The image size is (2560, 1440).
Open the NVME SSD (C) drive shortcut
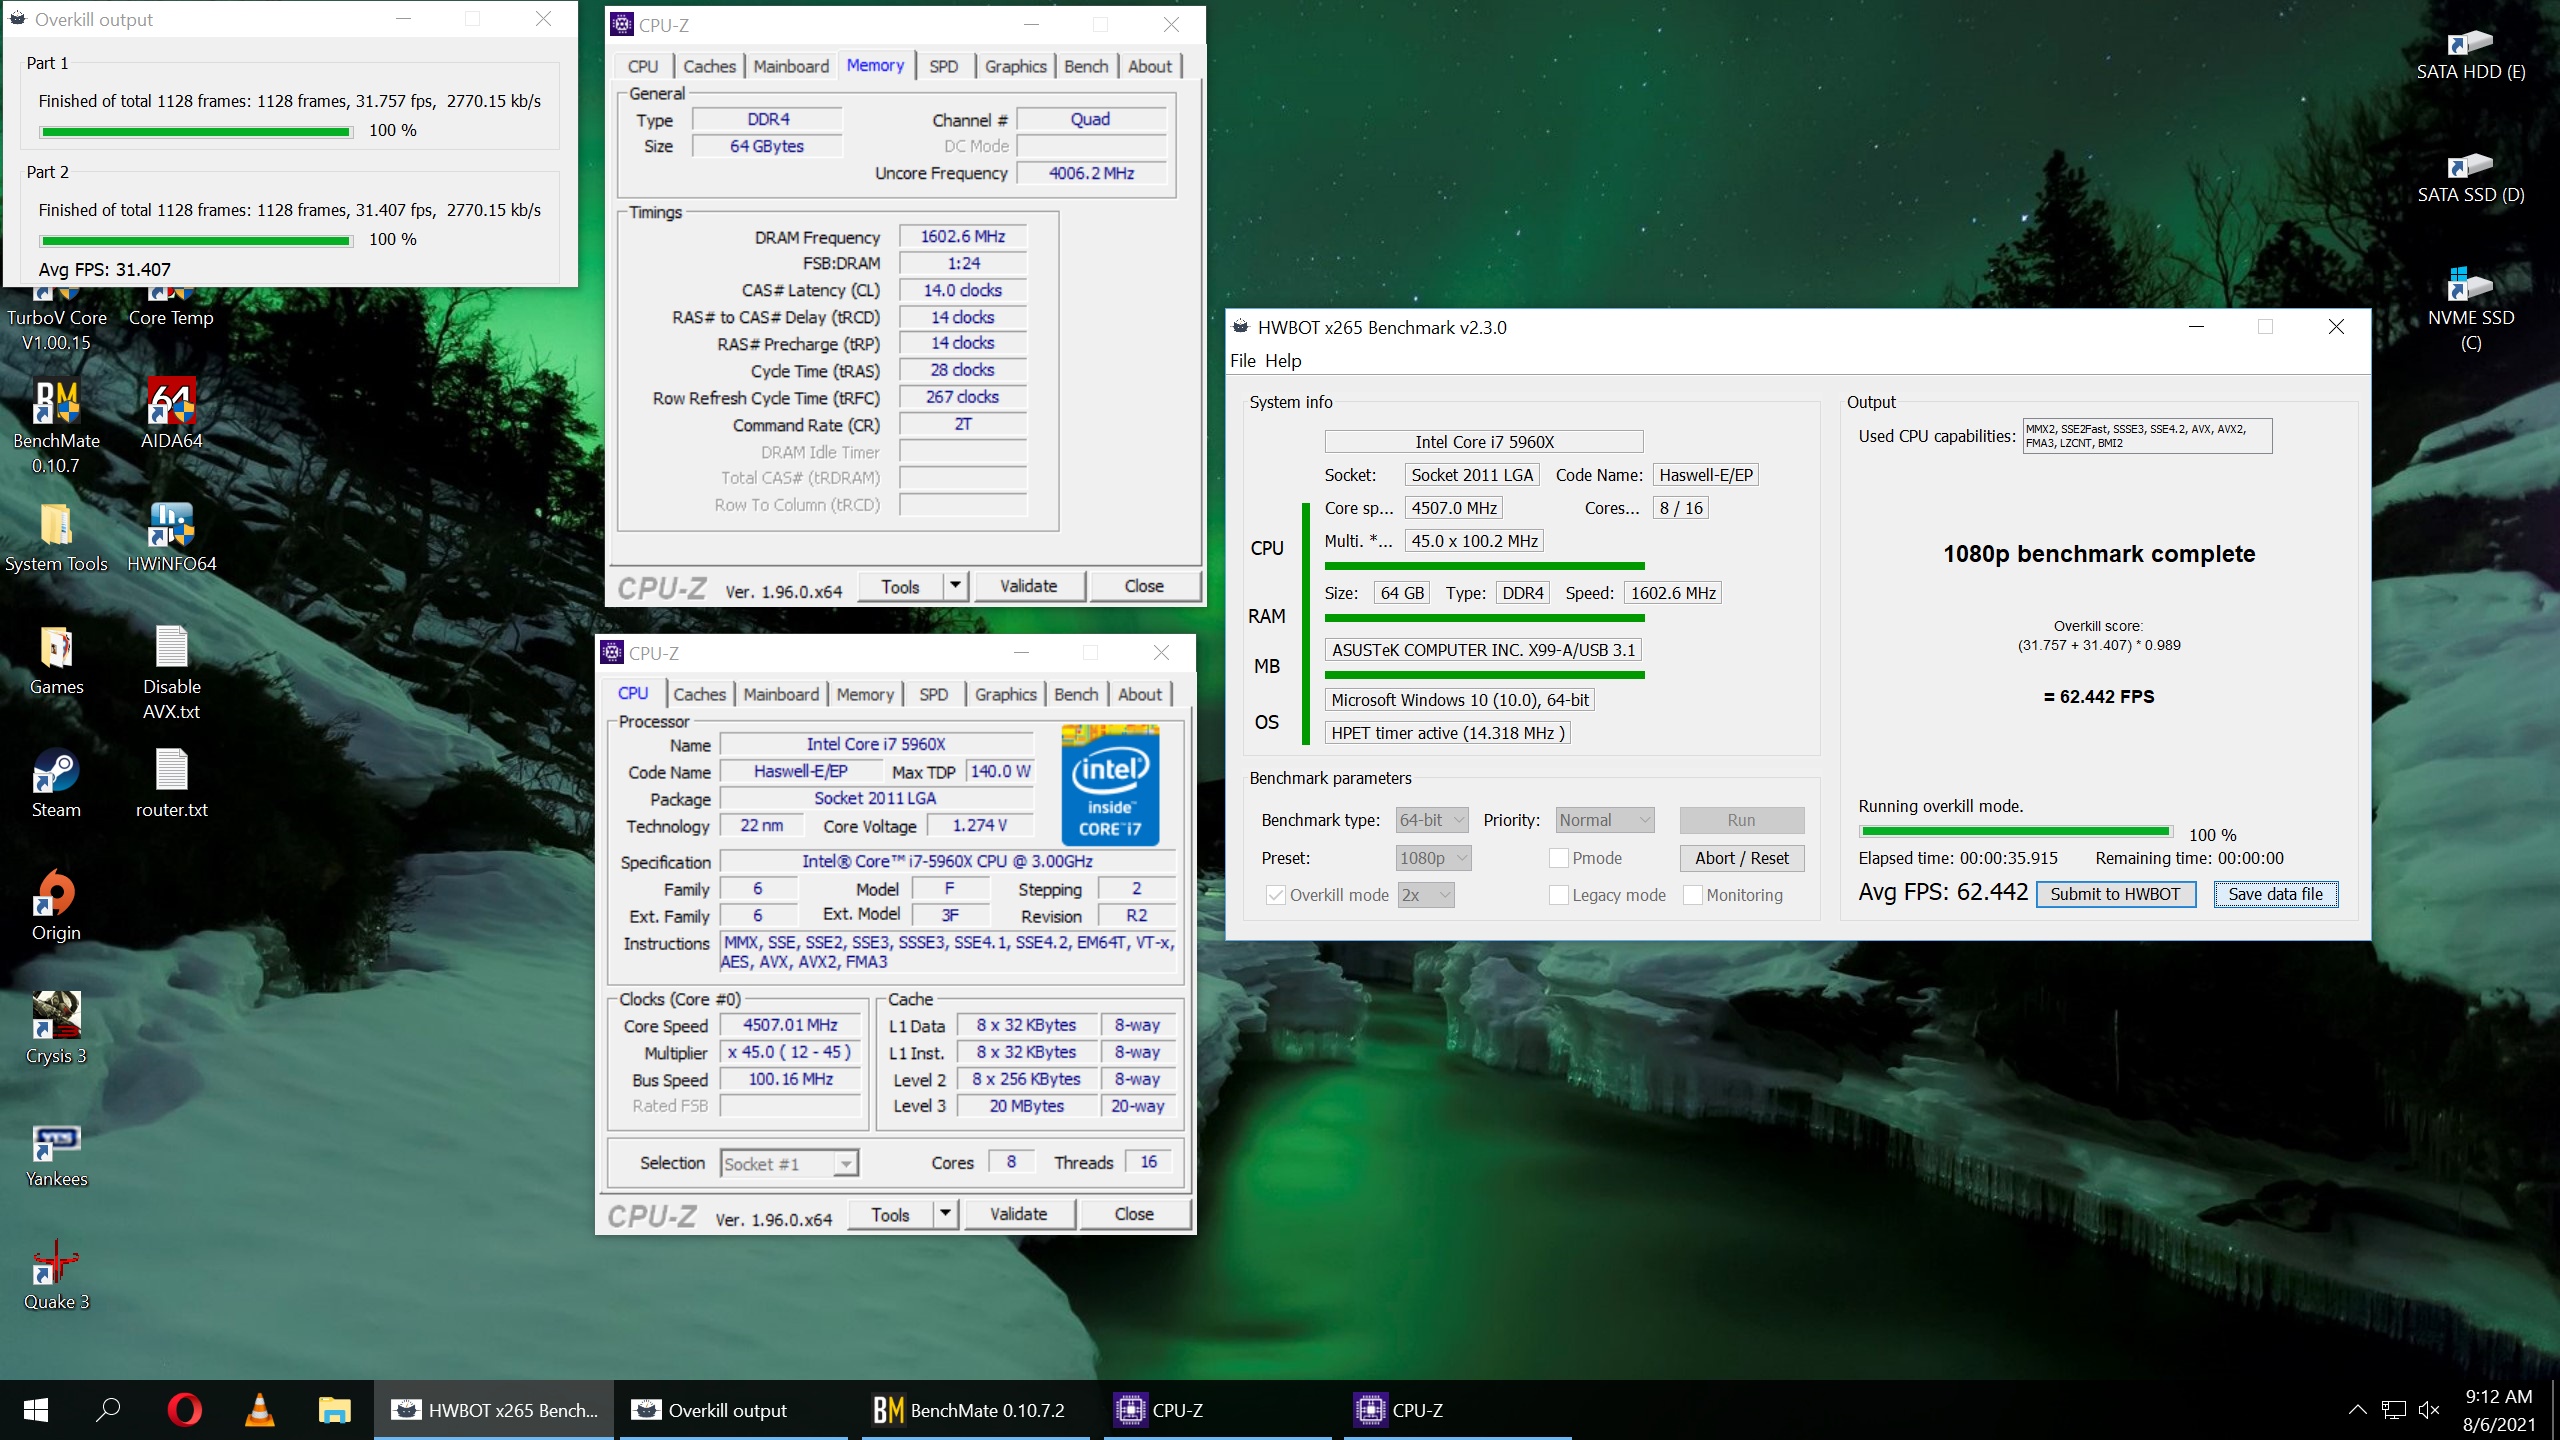(2470, 310)
